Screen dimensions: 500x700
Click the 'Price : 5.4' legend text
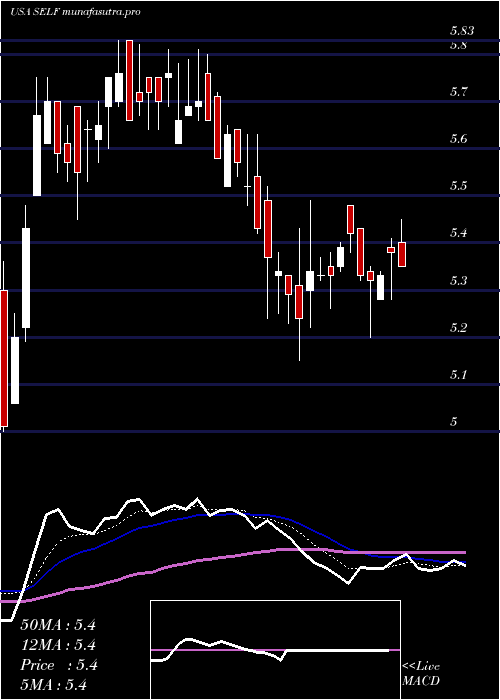click(x=58, y=665)
